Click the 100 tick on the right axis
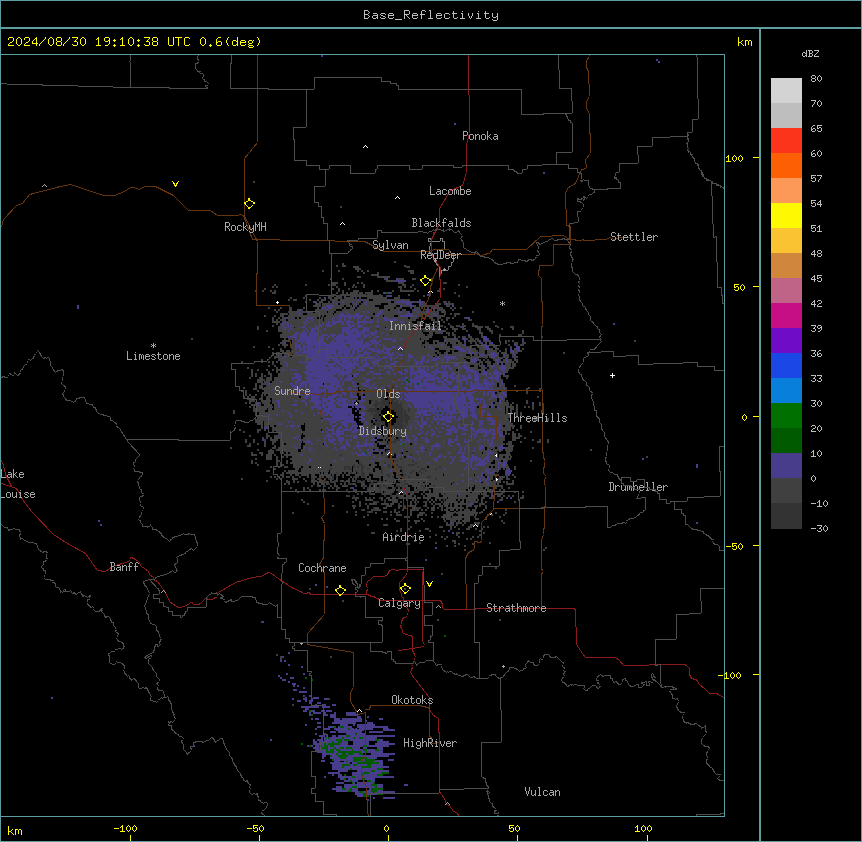Viewport: 862px width, 842px height. [734, 158]
